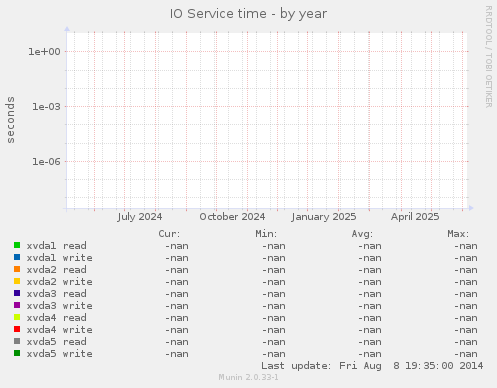The image size is (497, 388).
Task: Select the 'xvda4 write' legend label
Action: pos(59,330)
